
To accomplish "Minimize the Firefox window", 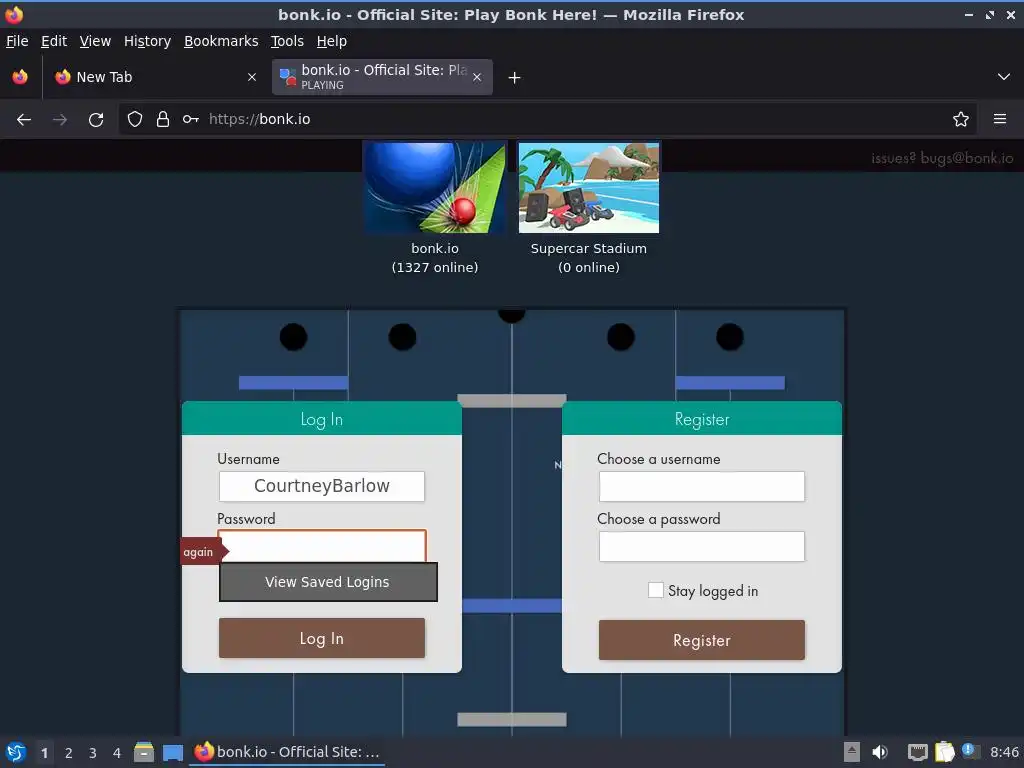I will click(969, 14).
